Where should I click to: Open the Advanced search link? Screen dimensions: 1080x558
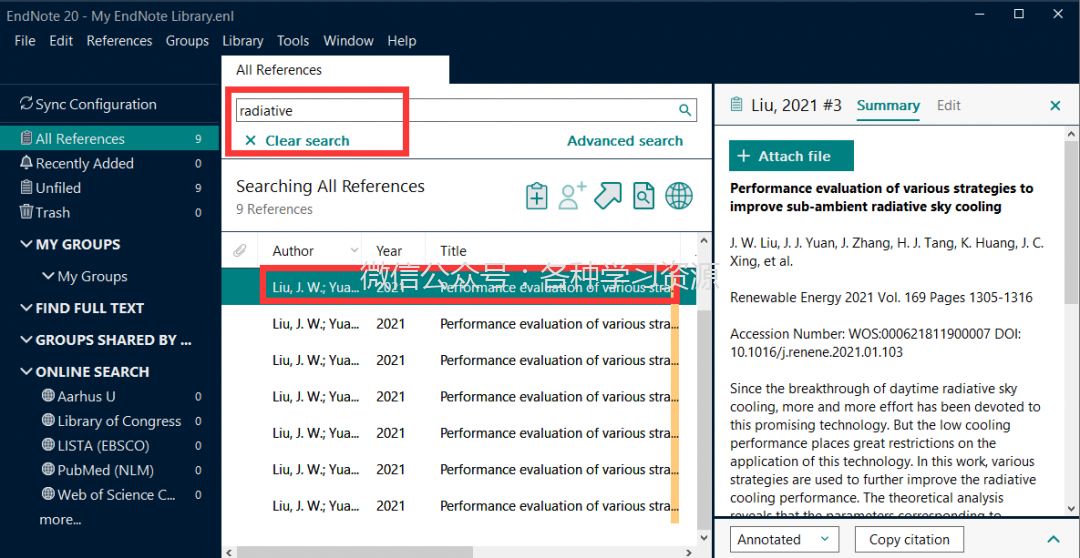point(625,141)
